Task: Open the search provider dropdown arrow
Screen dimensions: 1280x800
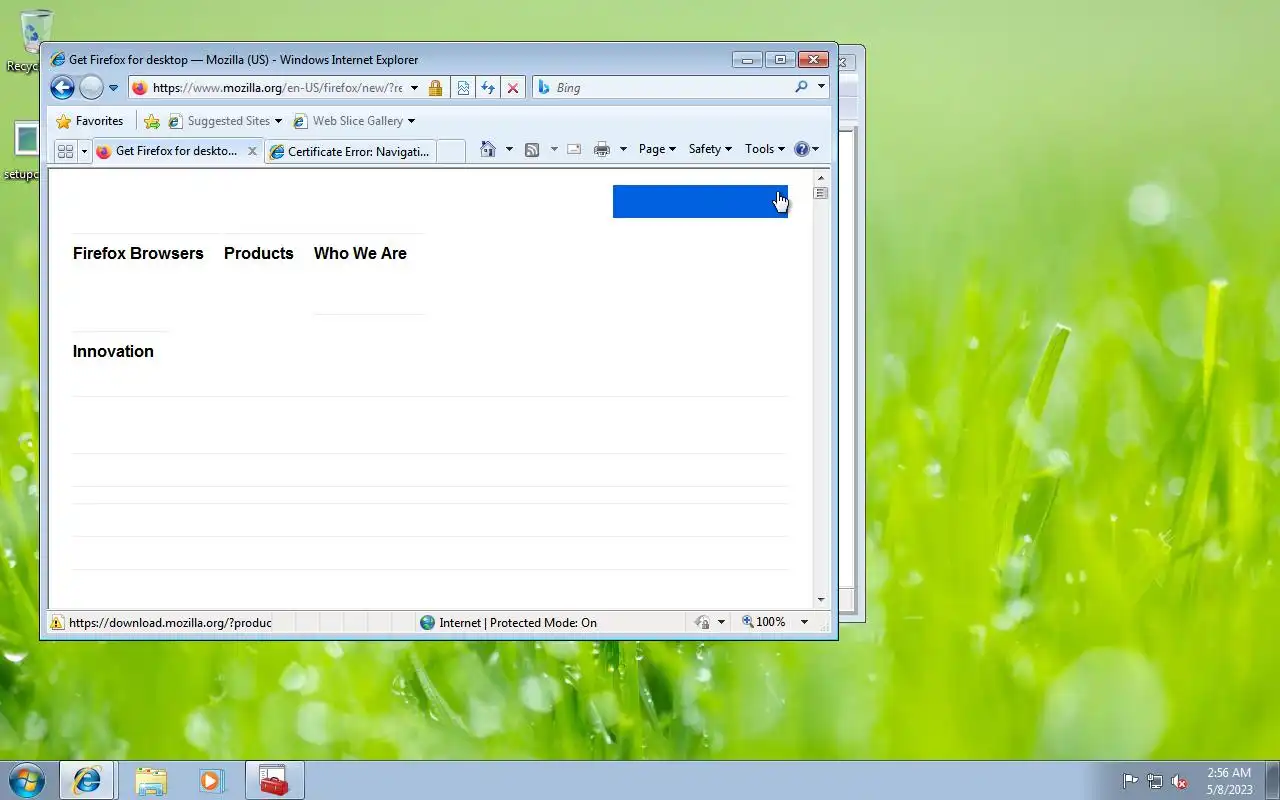Action: pos(821,87)
